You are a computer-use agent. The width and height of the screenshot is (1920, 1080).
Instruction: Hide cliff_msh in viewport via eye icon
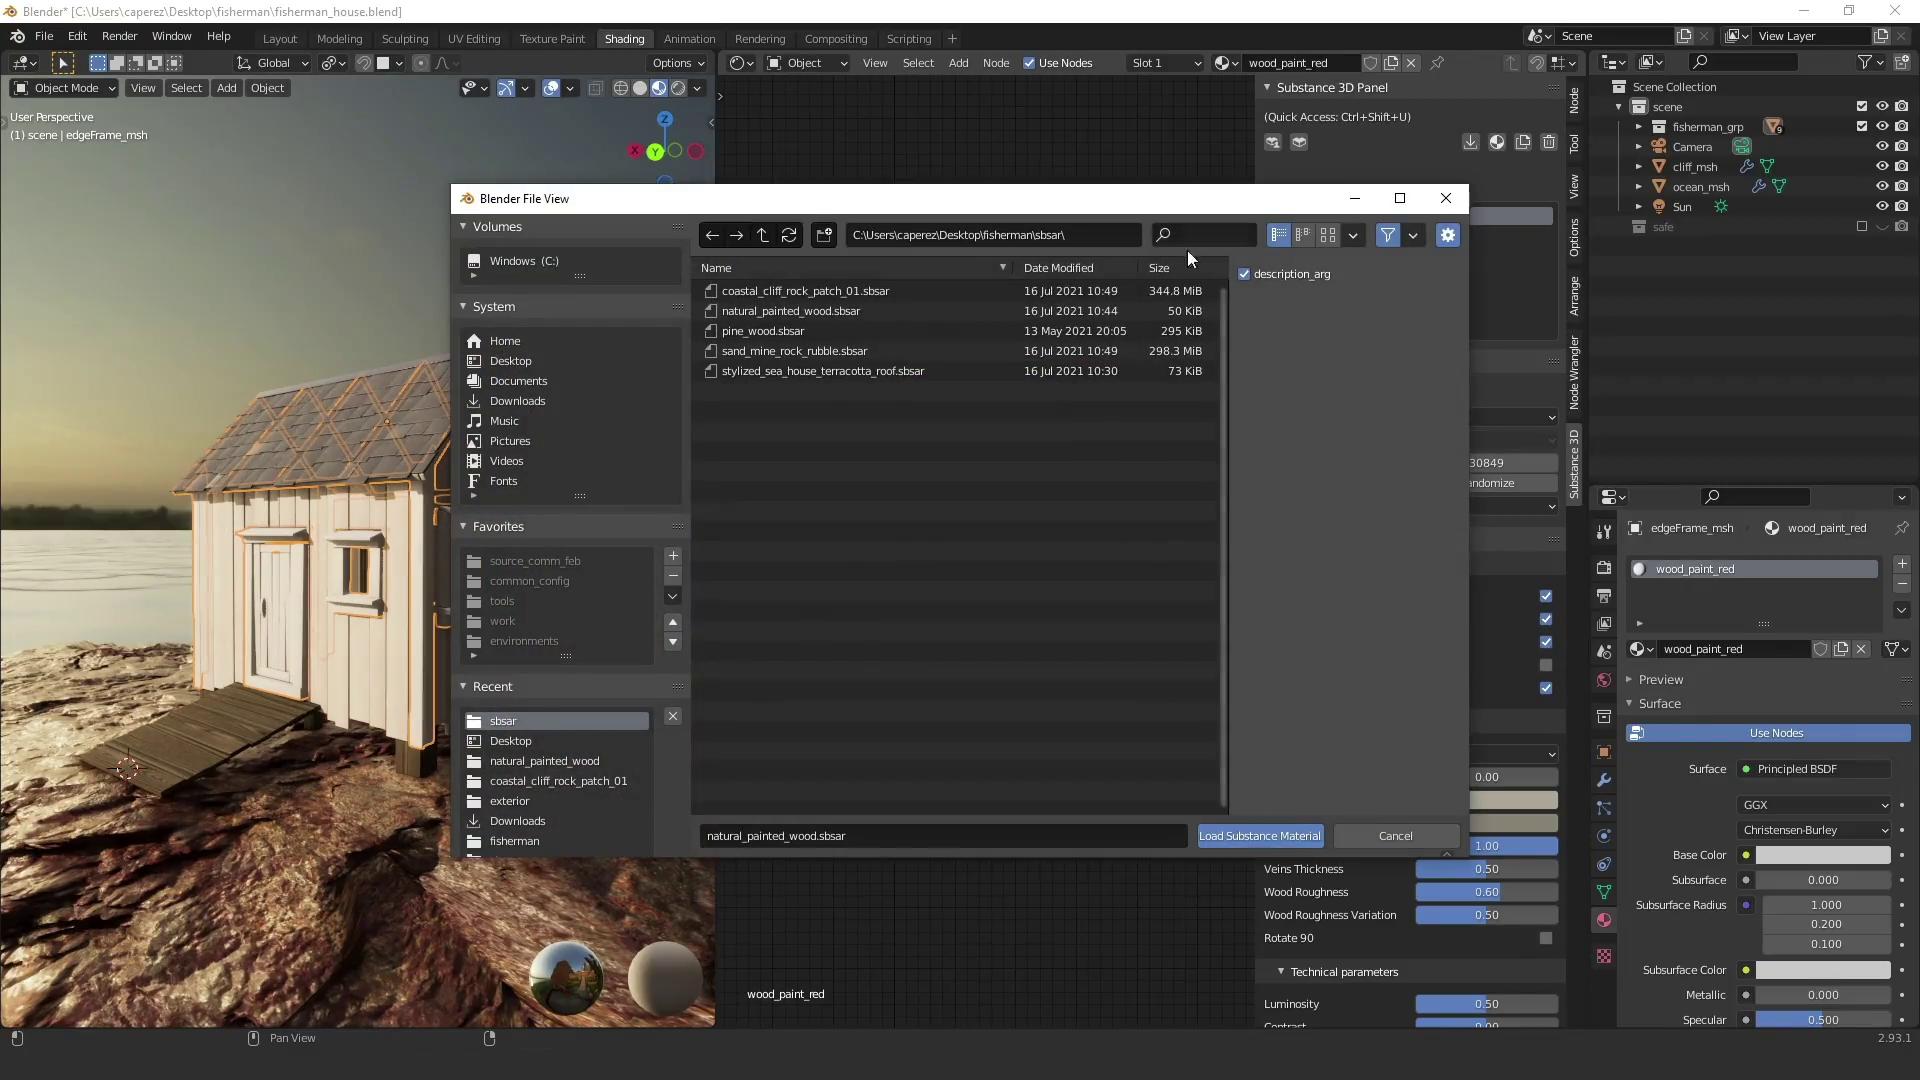tap(1881, 167)
